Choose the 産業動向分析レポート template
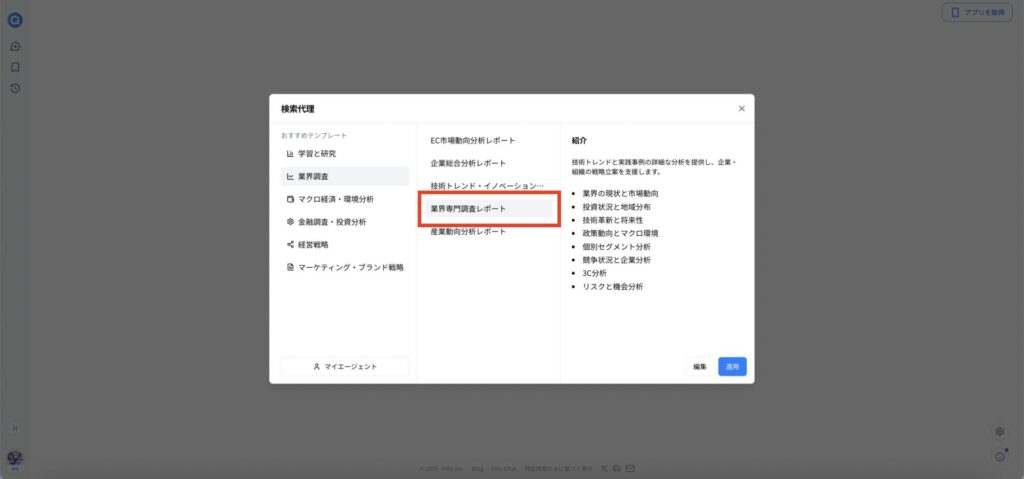This screenshot has height=479, width=1024. tap(488, 231)
